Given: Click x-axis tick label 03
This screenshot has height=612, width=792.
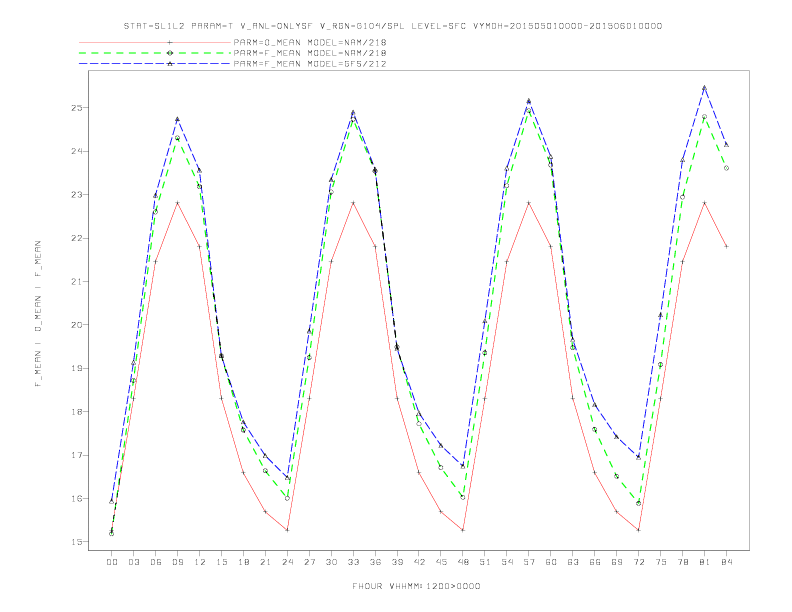Looking at the screenshot, I should pyautogui.click(x=133, y=562).
